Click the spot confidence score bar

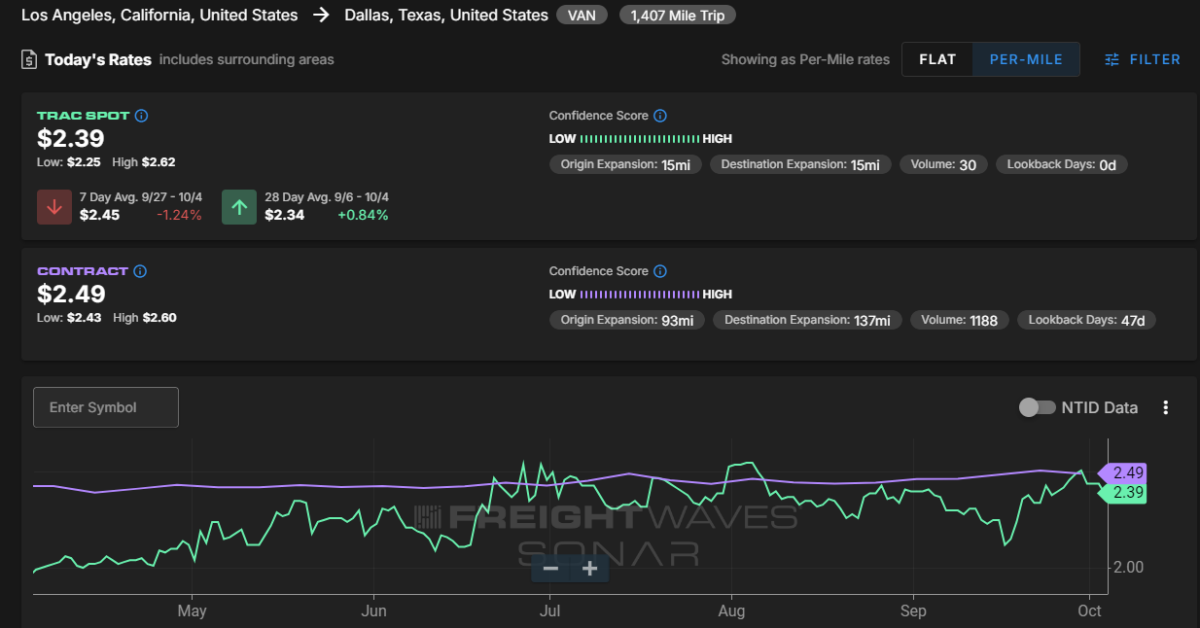coord(639,139)
